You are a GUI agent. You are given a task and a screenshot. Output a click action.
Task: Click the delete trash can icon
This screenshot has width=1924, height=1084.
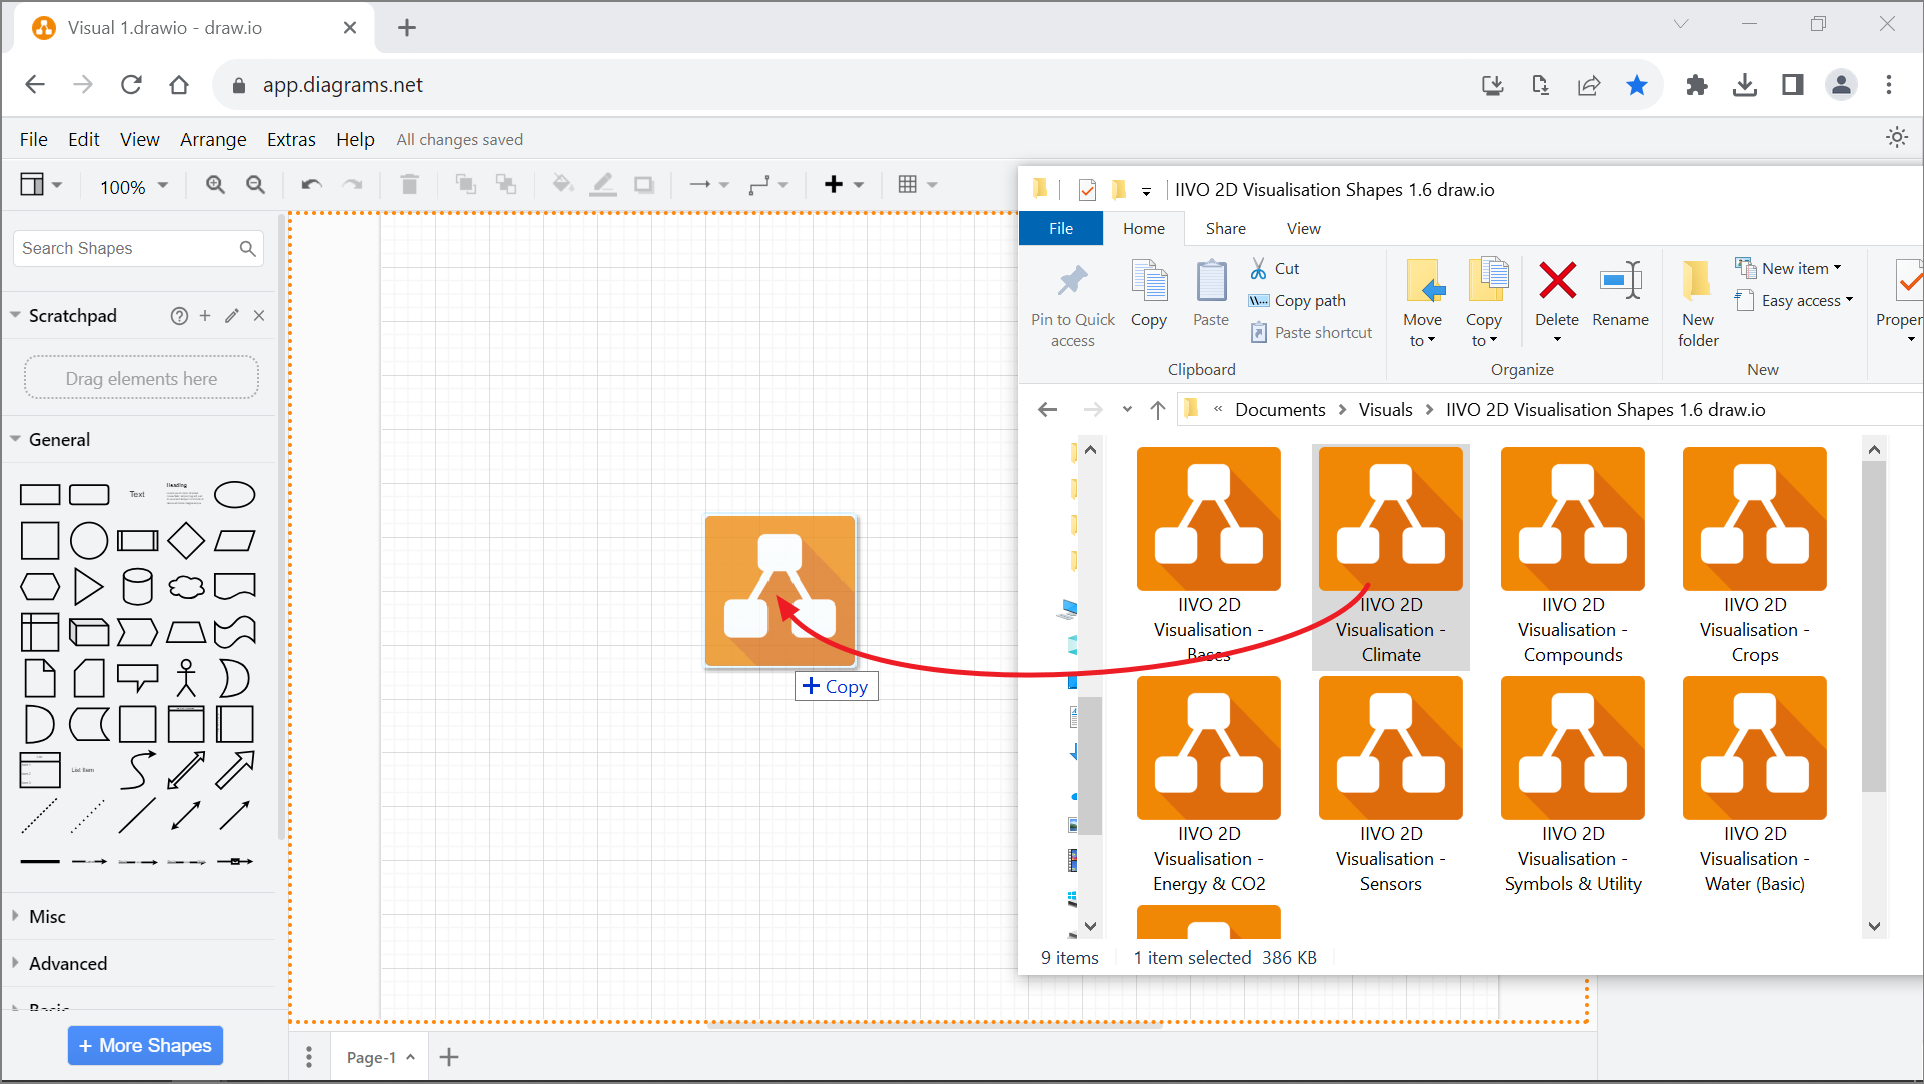[x=409, y=185]
